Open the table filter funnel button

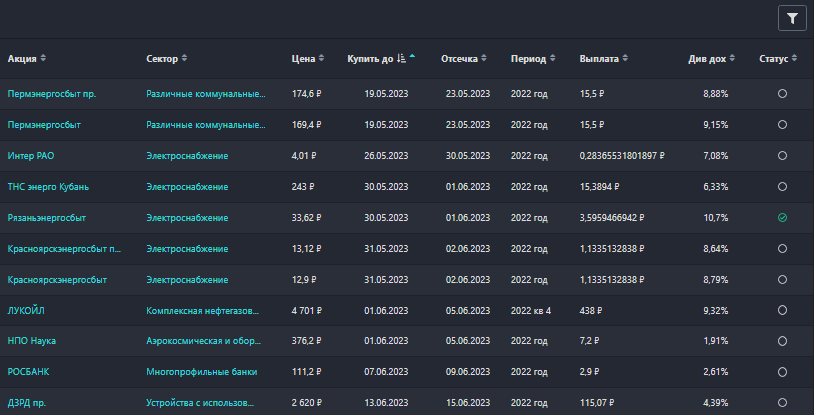tap(792, 19)
